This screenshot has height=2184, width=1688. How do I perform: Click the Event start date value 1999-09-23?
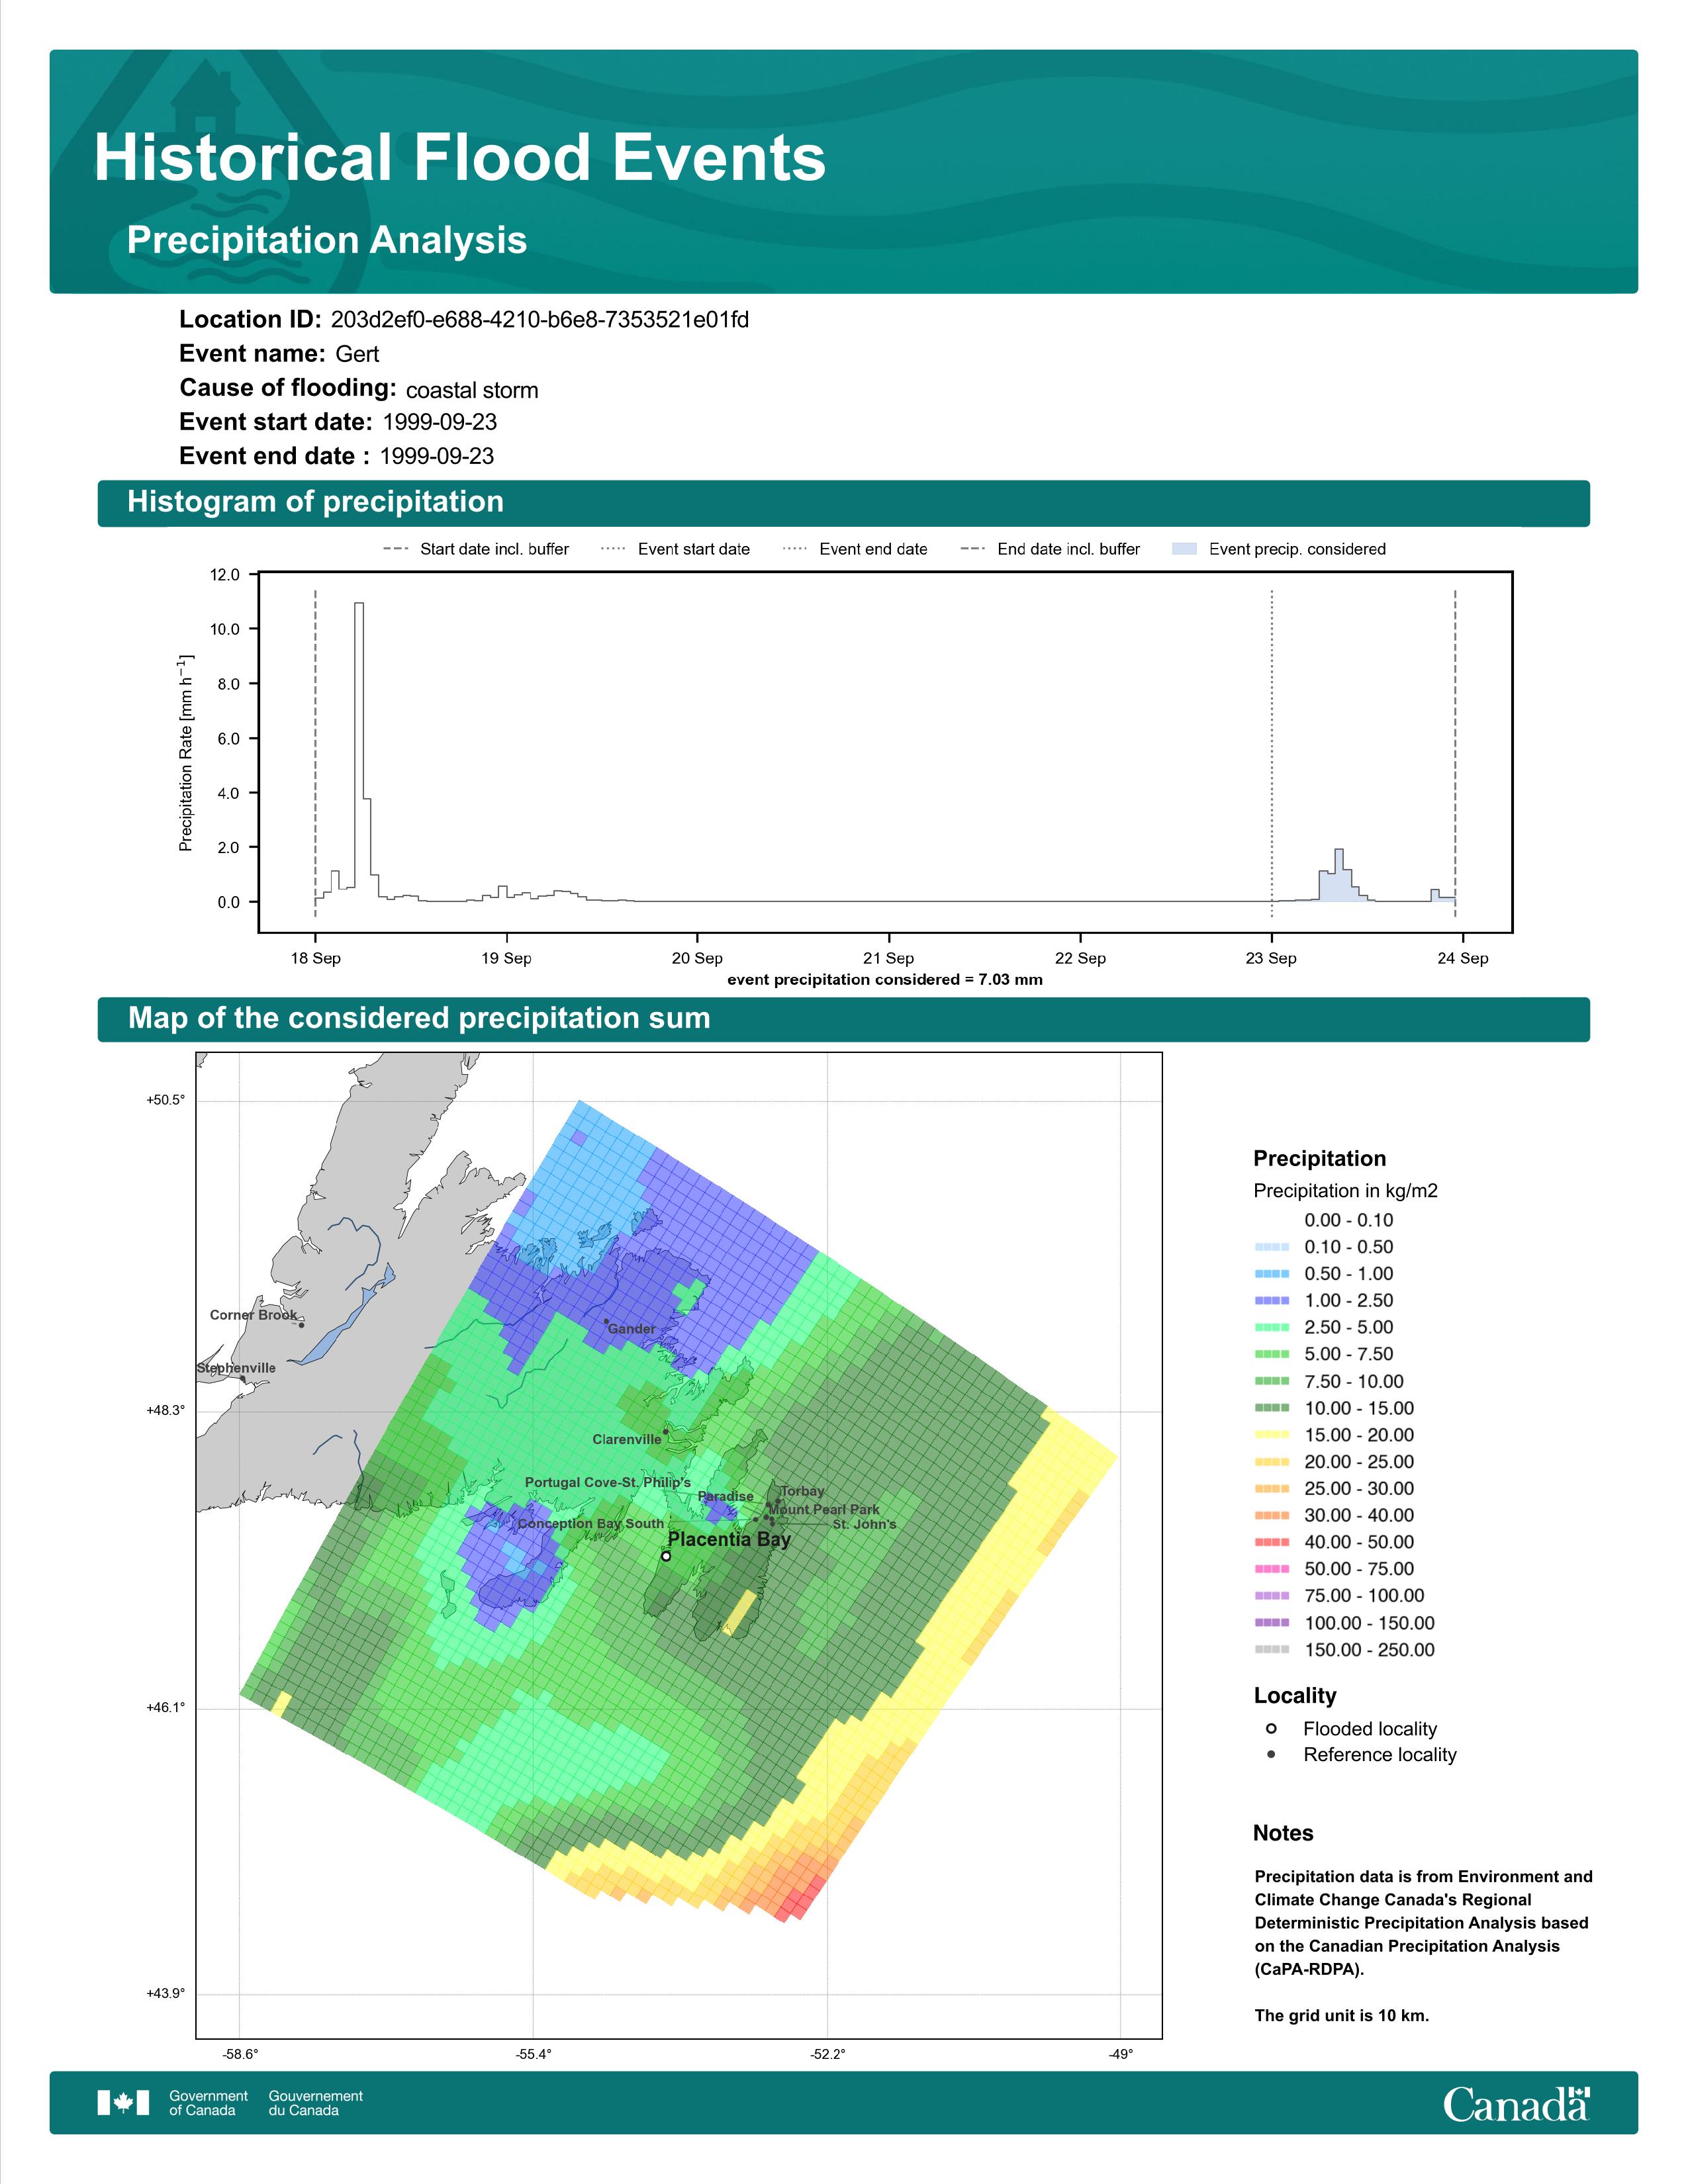click(440, 422)
